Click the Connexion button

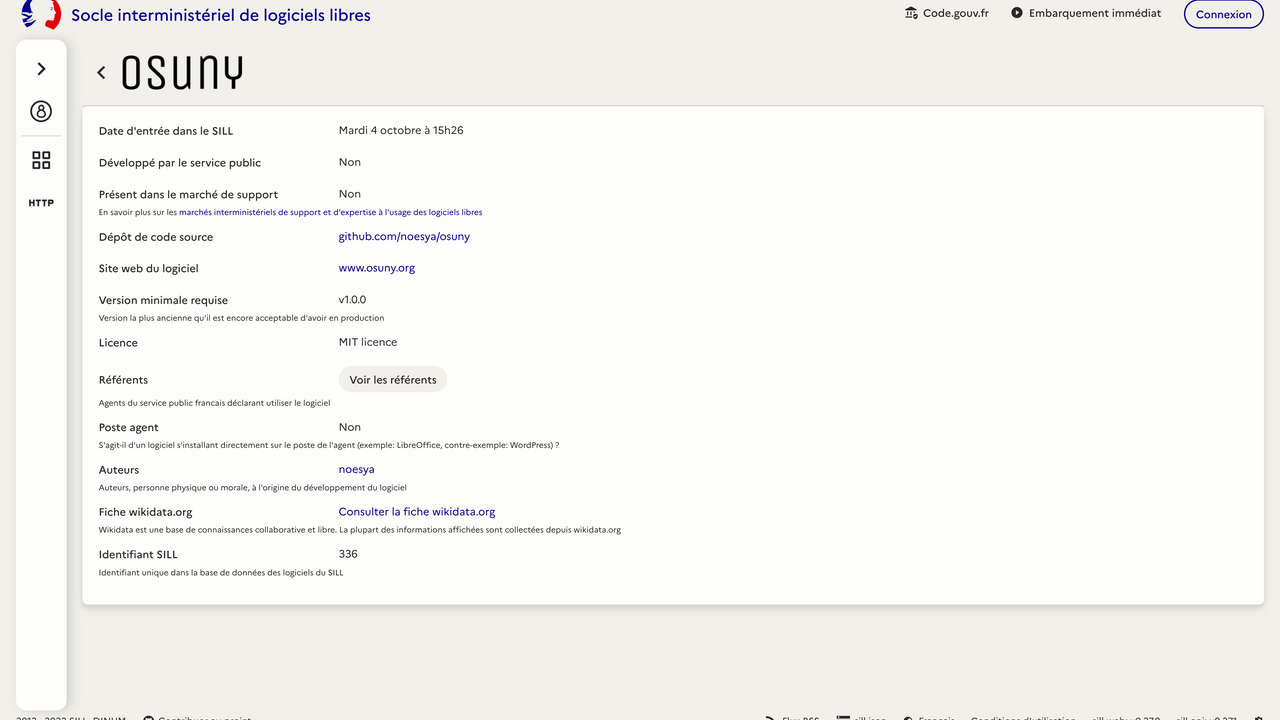click(1223, 14)
